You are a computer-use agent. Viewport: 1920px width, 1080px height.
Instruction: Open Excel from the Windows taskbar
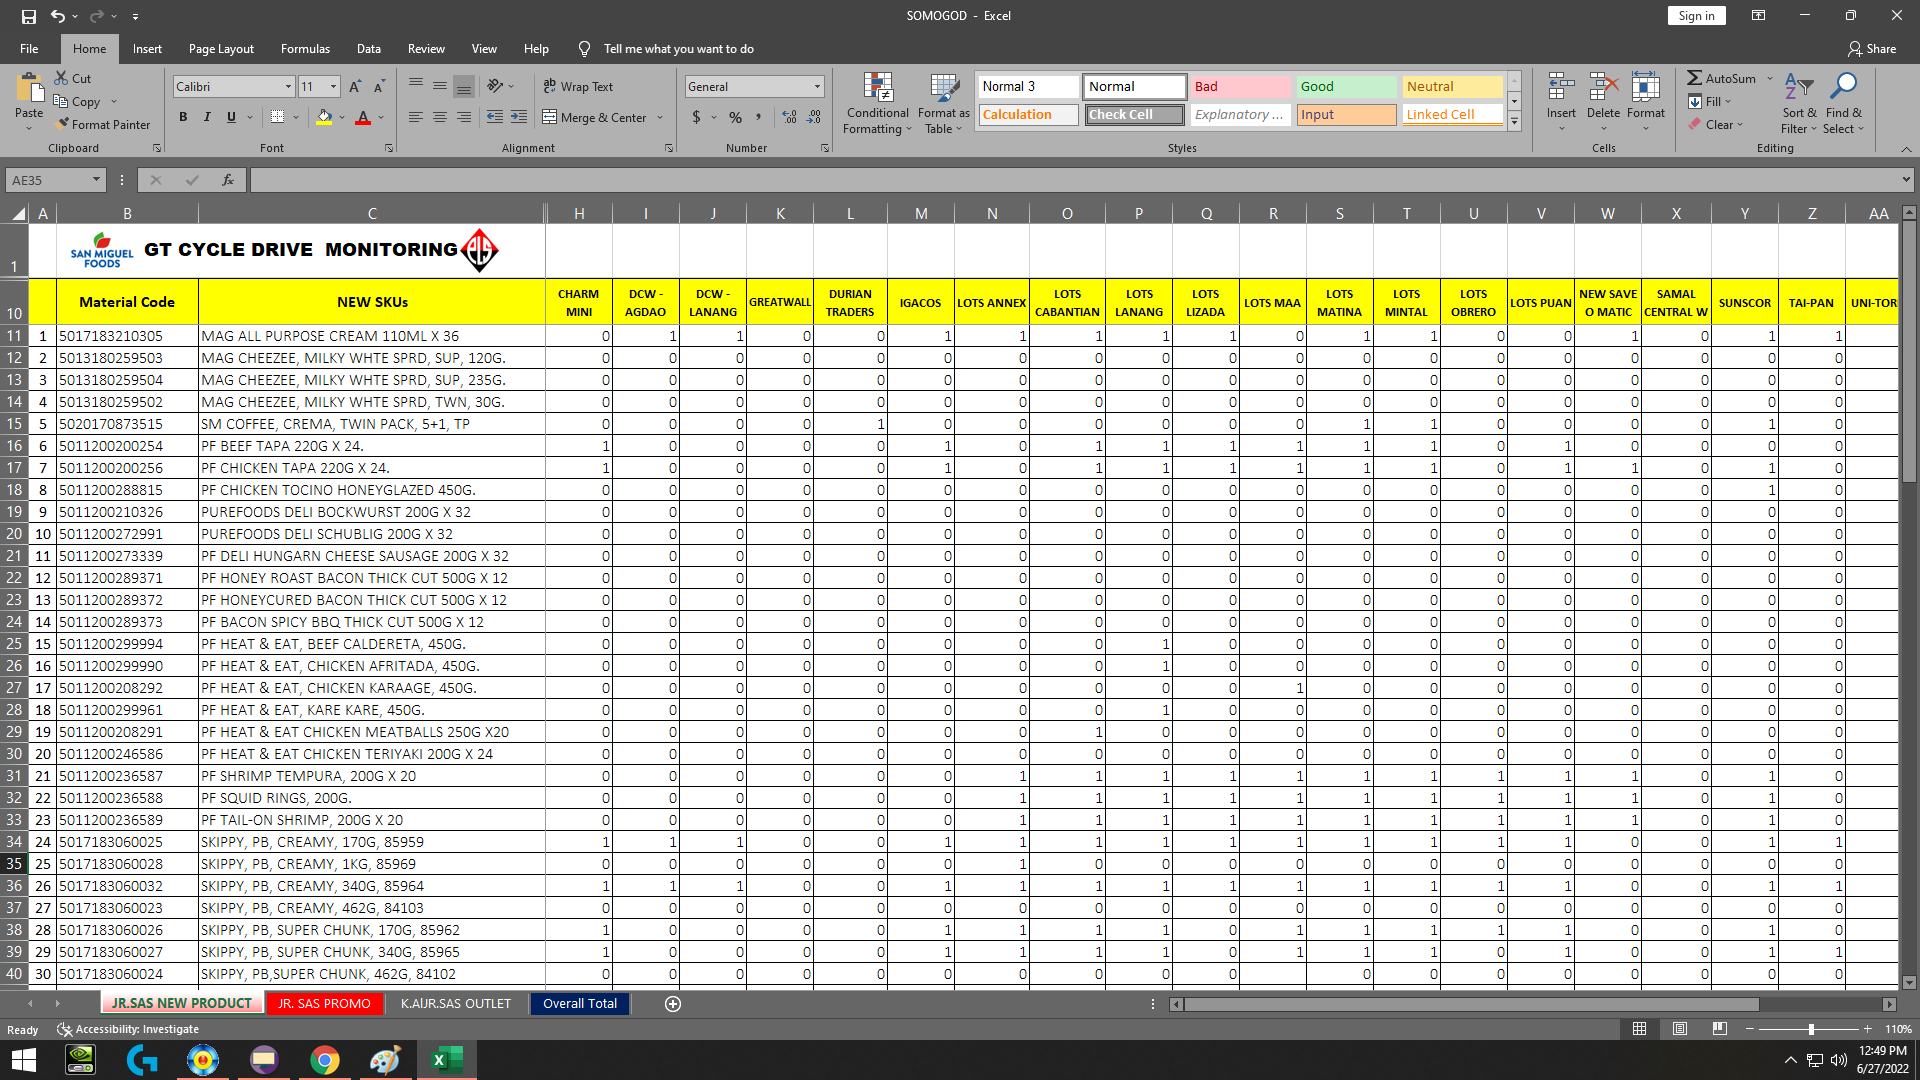446,1060
